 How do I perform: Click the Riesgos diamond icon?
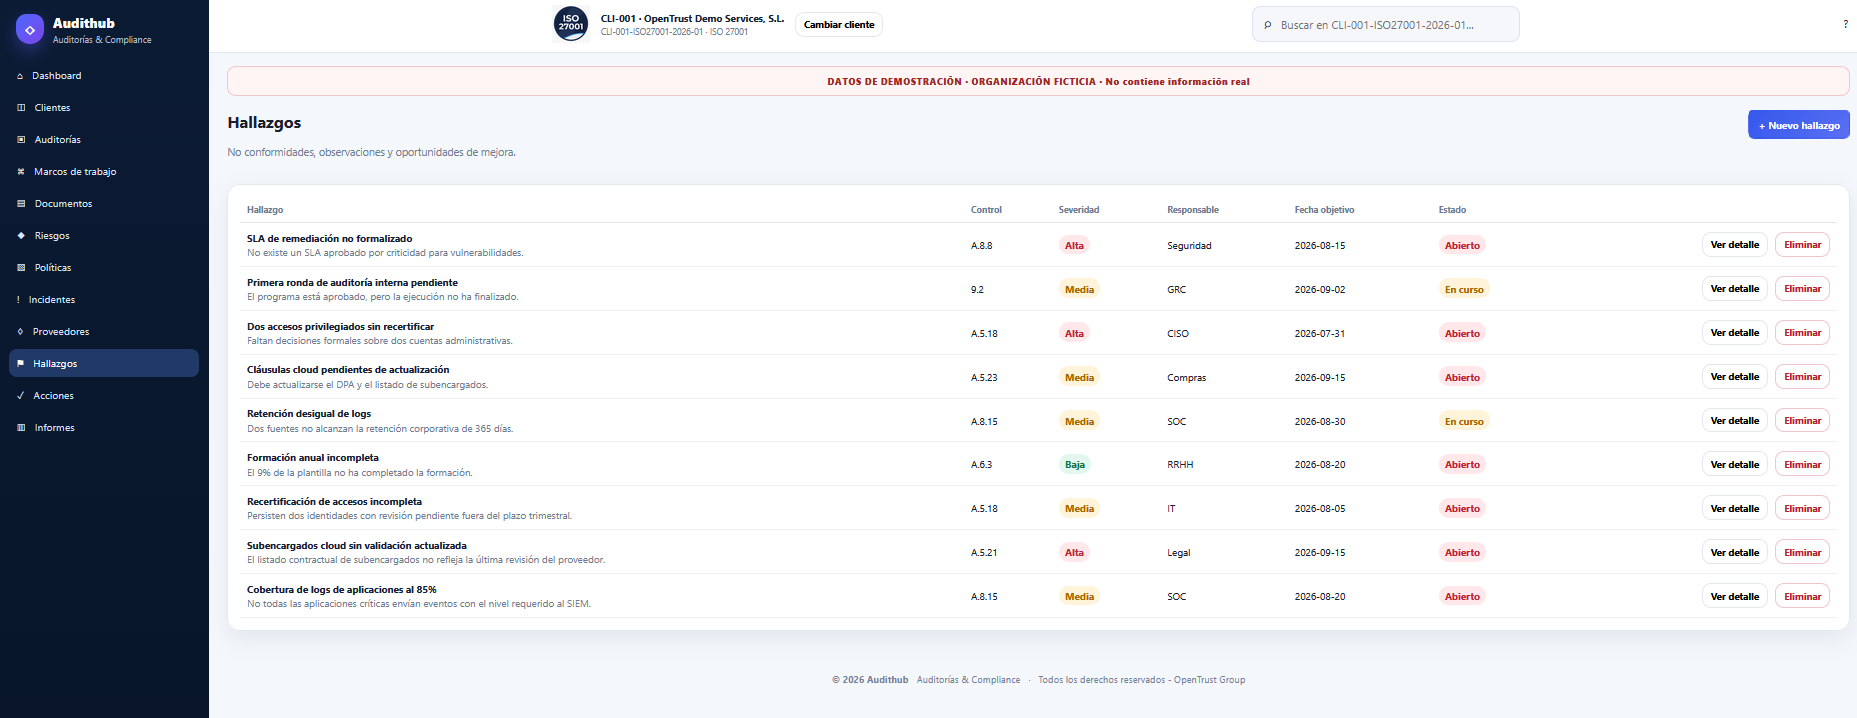pos(21,236)
